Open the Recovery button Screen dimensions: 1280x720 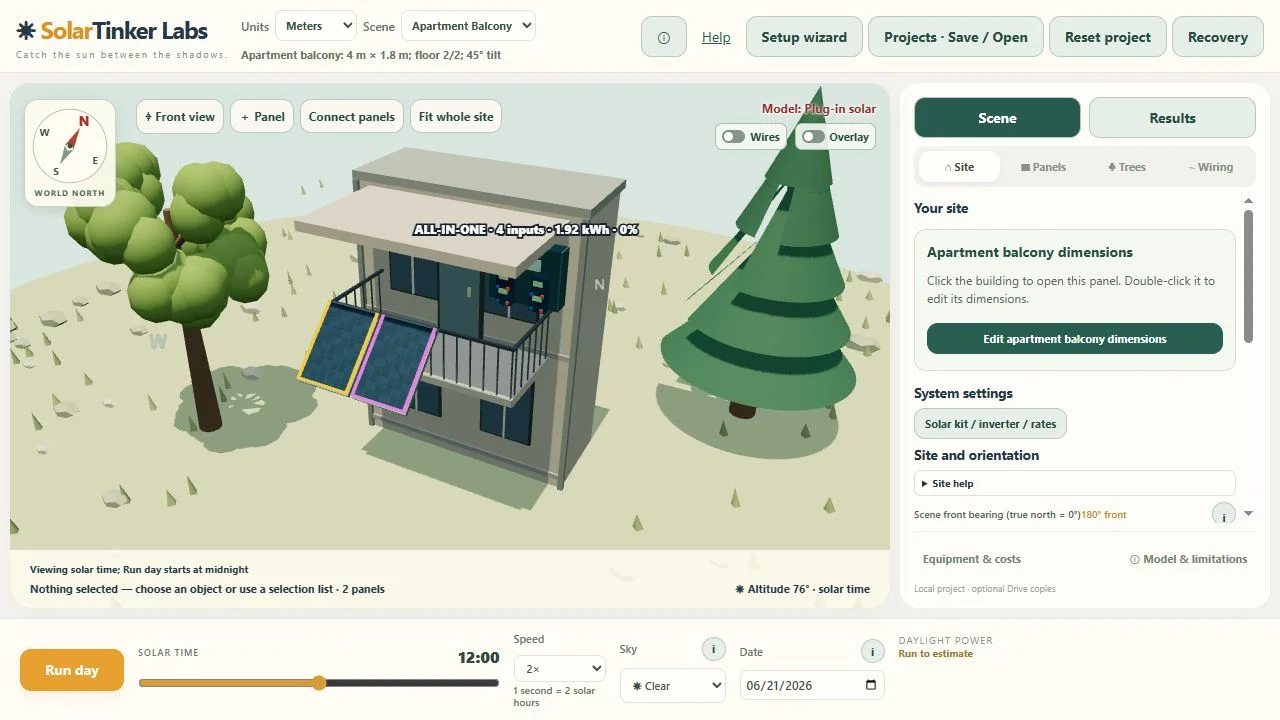pyautogui.click(x=1218, y=37)
